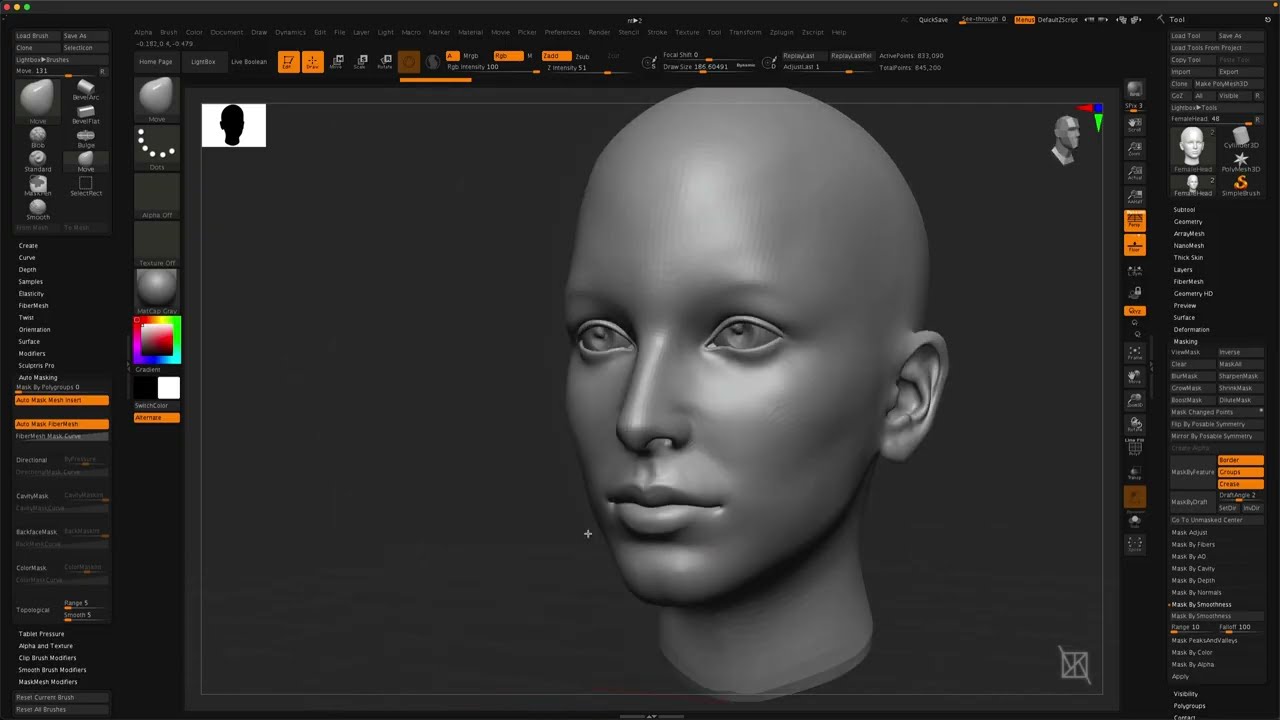
Task: Open the Alpha Off picker
Action: (x=157, y=197)
